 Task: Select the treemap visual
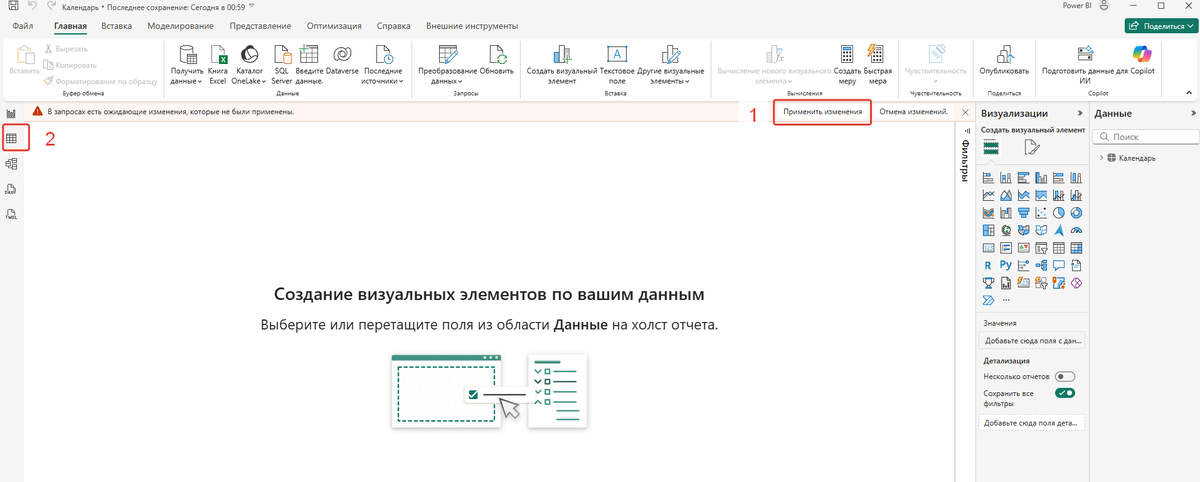(989, 230)
